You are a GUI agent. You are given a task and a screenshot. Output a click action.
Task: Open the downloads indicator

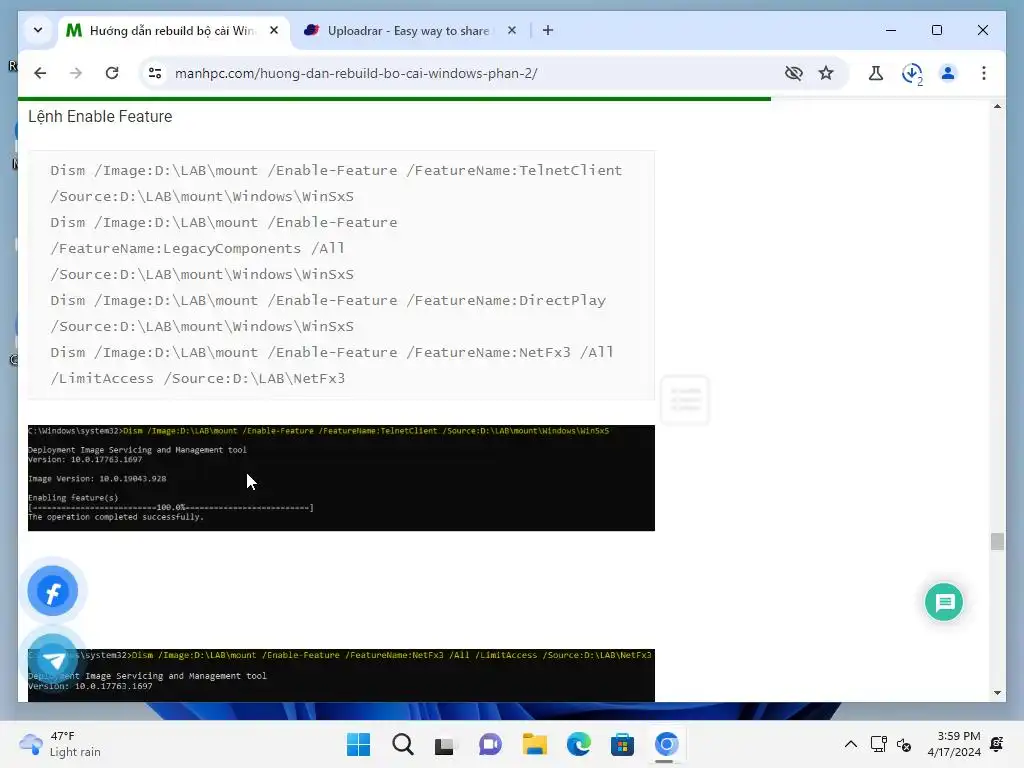pyautogui.click(x=912, y=73)
